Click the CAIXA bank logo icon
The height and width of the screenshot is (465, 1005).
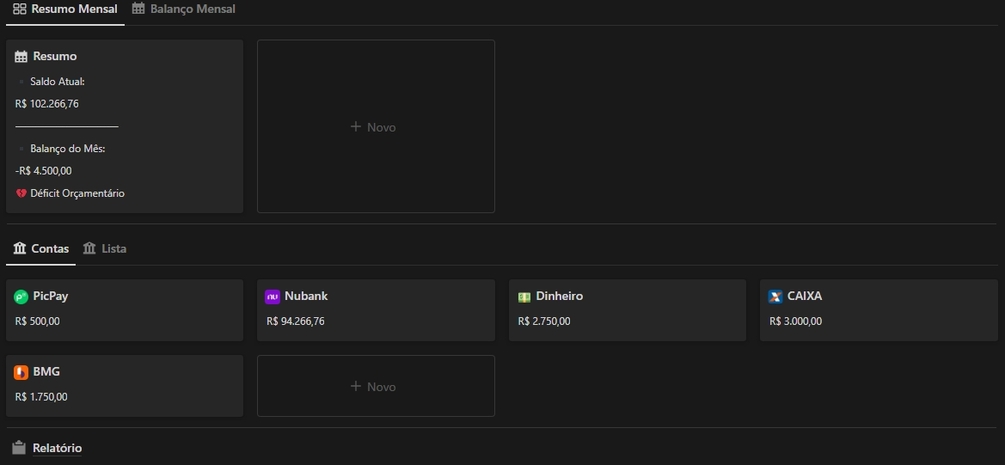775,297
